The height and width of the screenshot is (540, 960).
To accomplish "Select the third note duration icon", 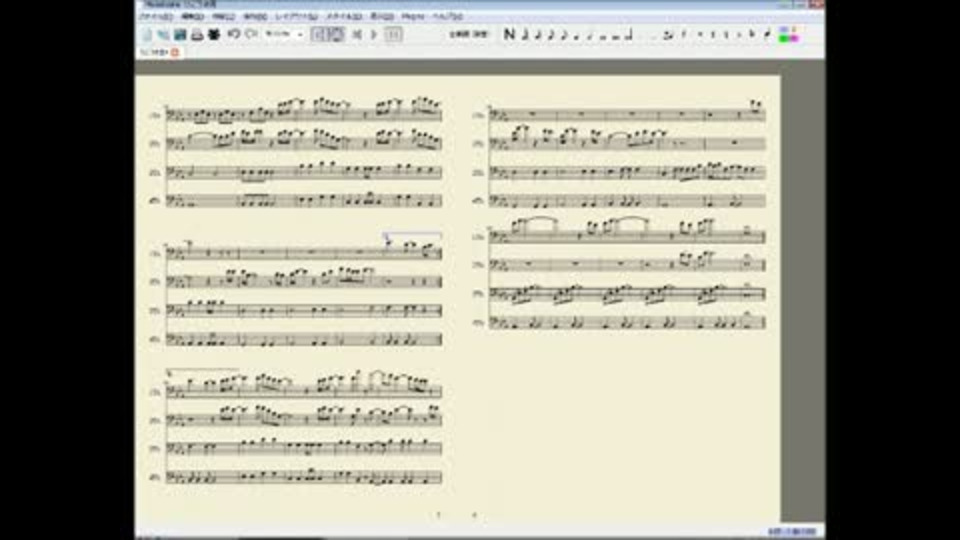I will 551,34.
